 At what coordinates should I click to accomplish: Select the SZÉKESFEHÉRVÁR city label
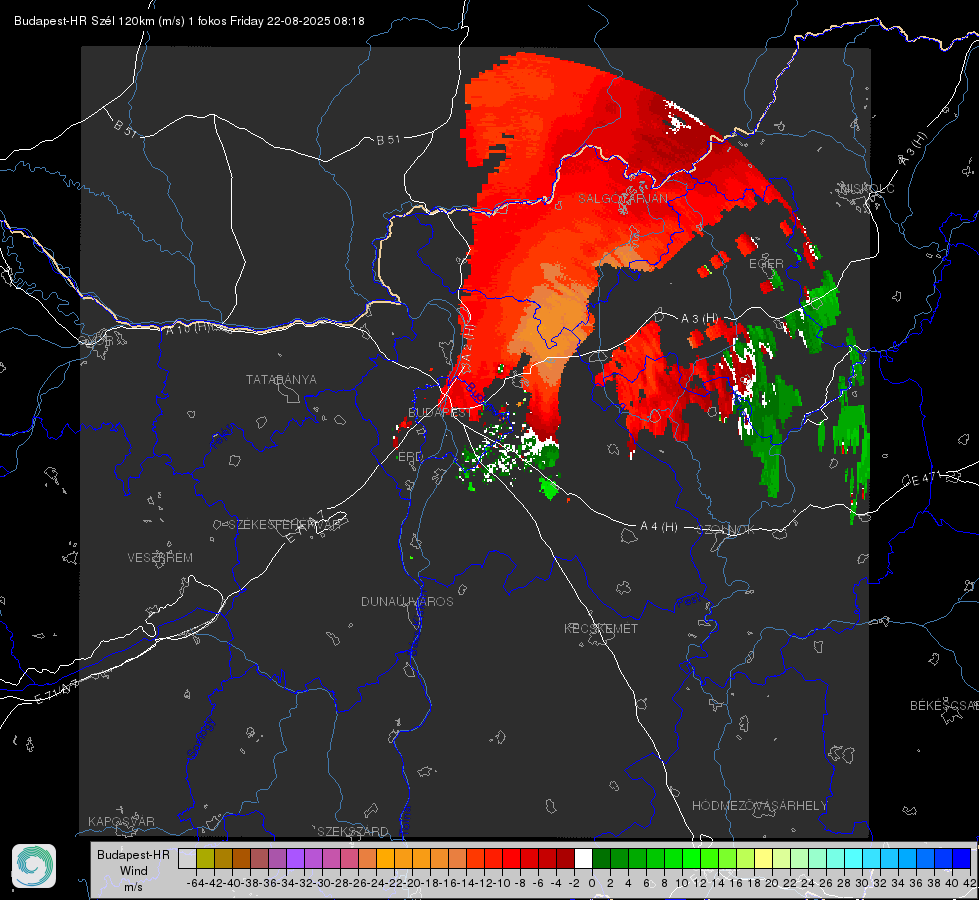pos(284,525)
